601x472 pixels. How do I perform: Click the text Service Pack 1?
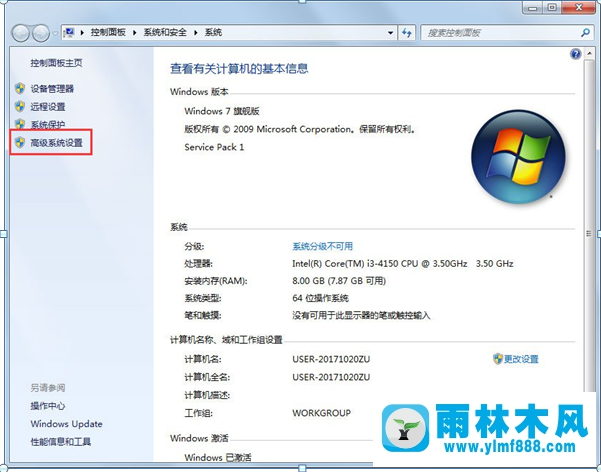coord(214,147)
